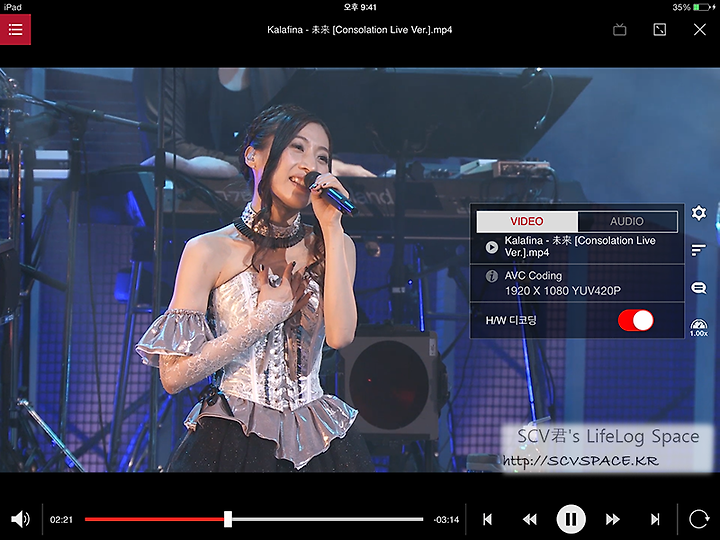Select the VIDEO tab
This screenshot has width=720, height=540.
pos(527,221)
